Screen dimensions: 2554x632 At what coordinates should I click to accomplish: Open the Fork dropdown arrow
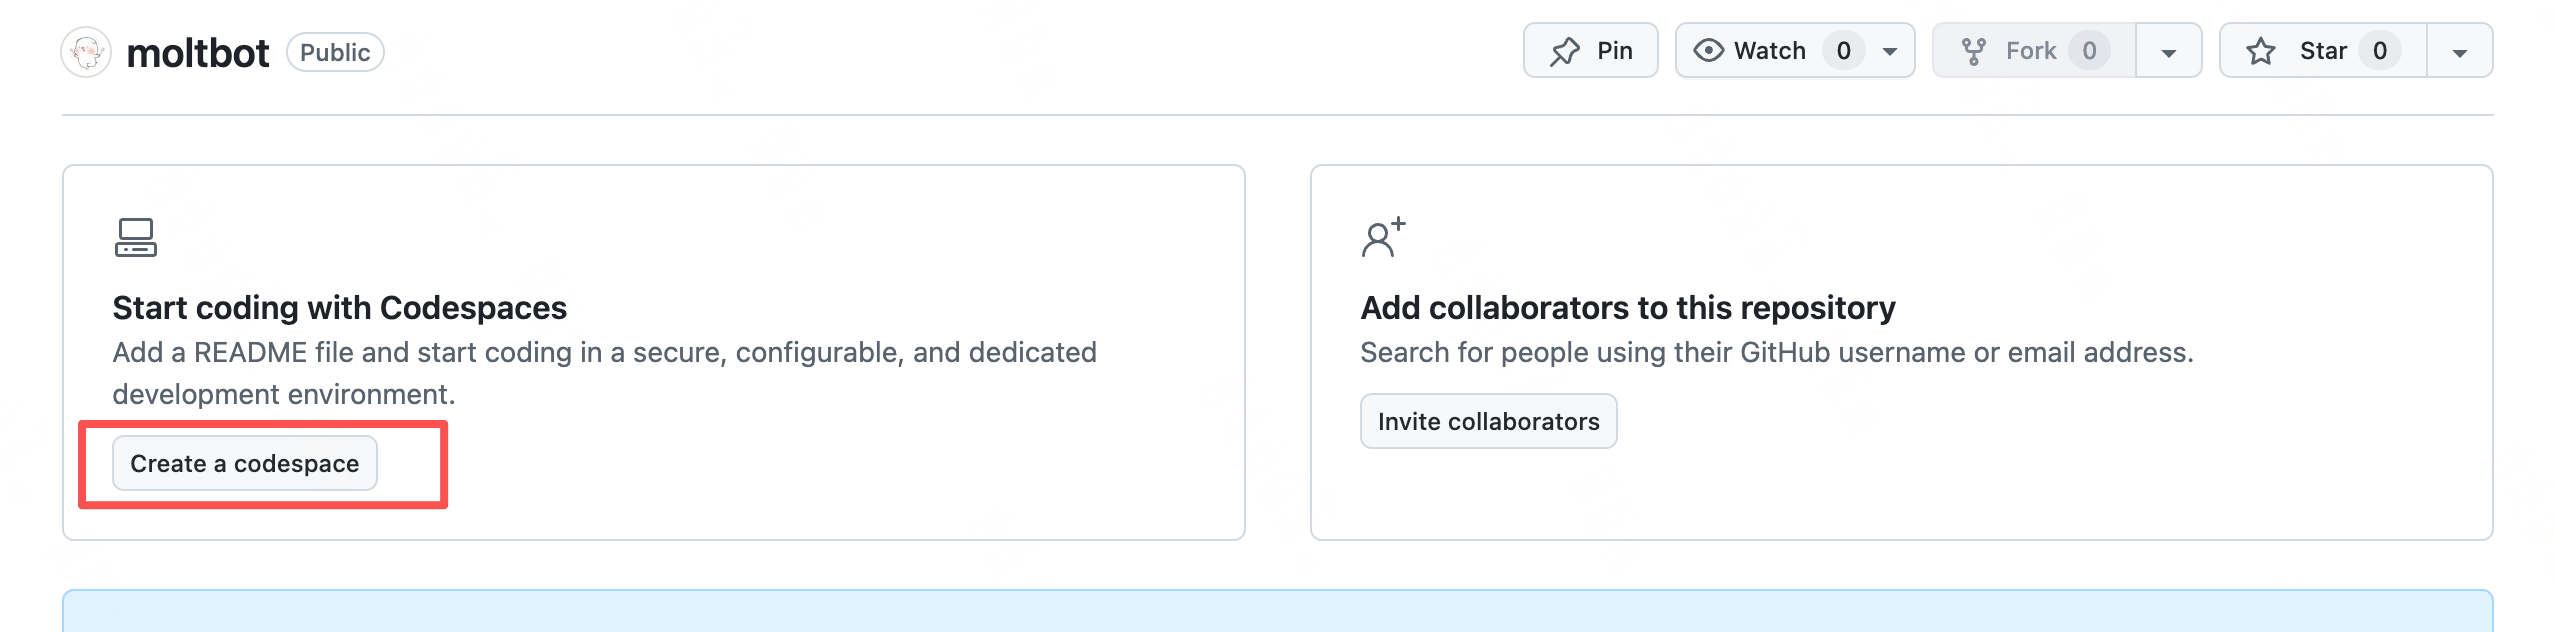click(2168, 52)
